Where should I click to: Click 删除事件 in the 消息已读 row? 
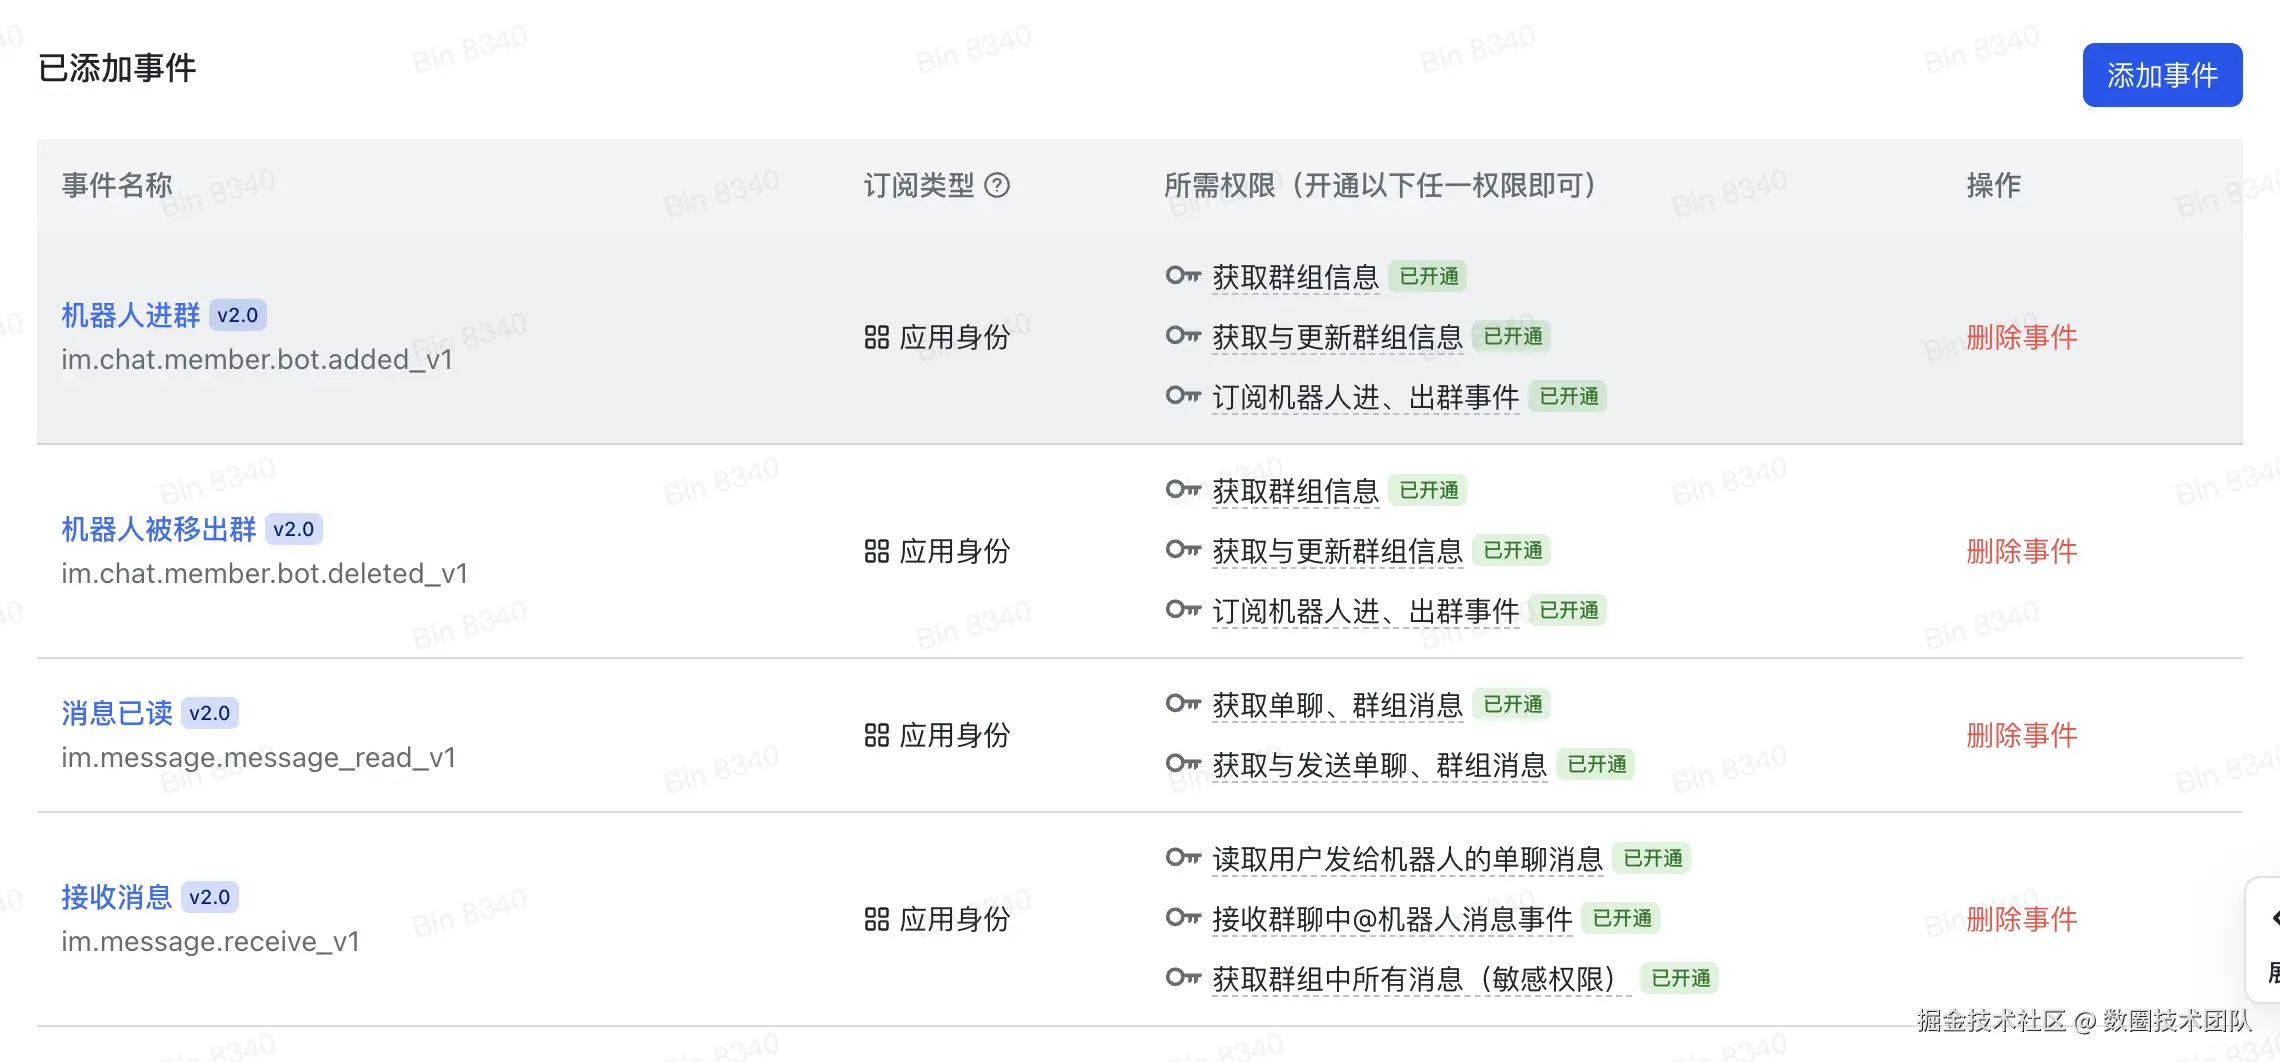(x=2021, y=735)
